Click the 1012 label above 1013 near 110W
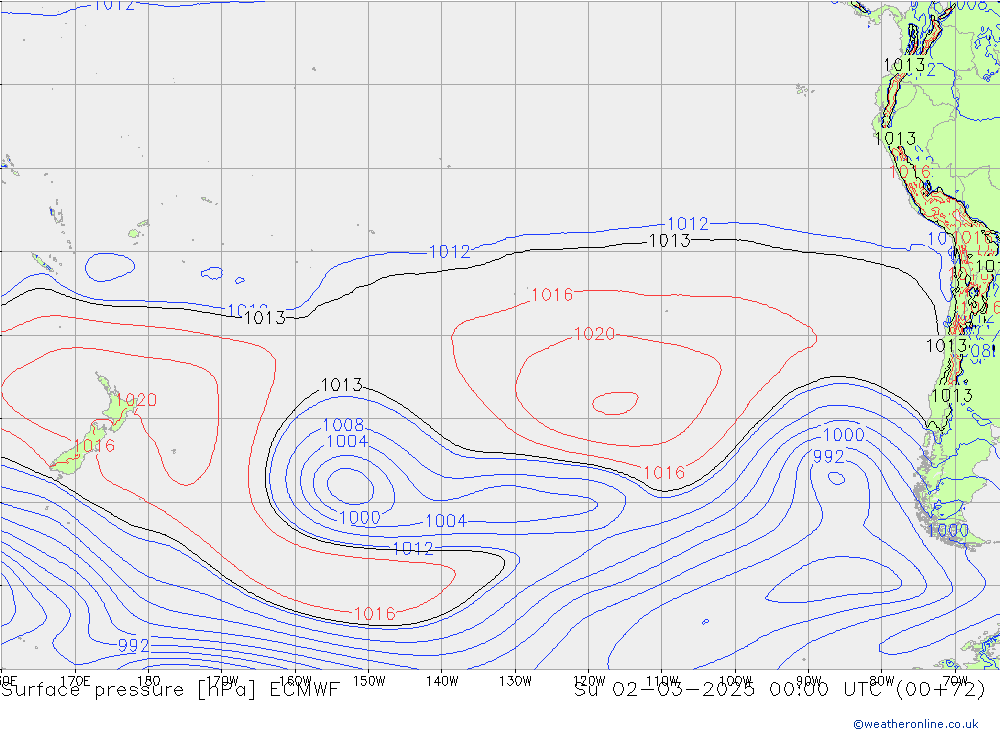Viewport: 1000px width, 733px height. coord(688,224)
